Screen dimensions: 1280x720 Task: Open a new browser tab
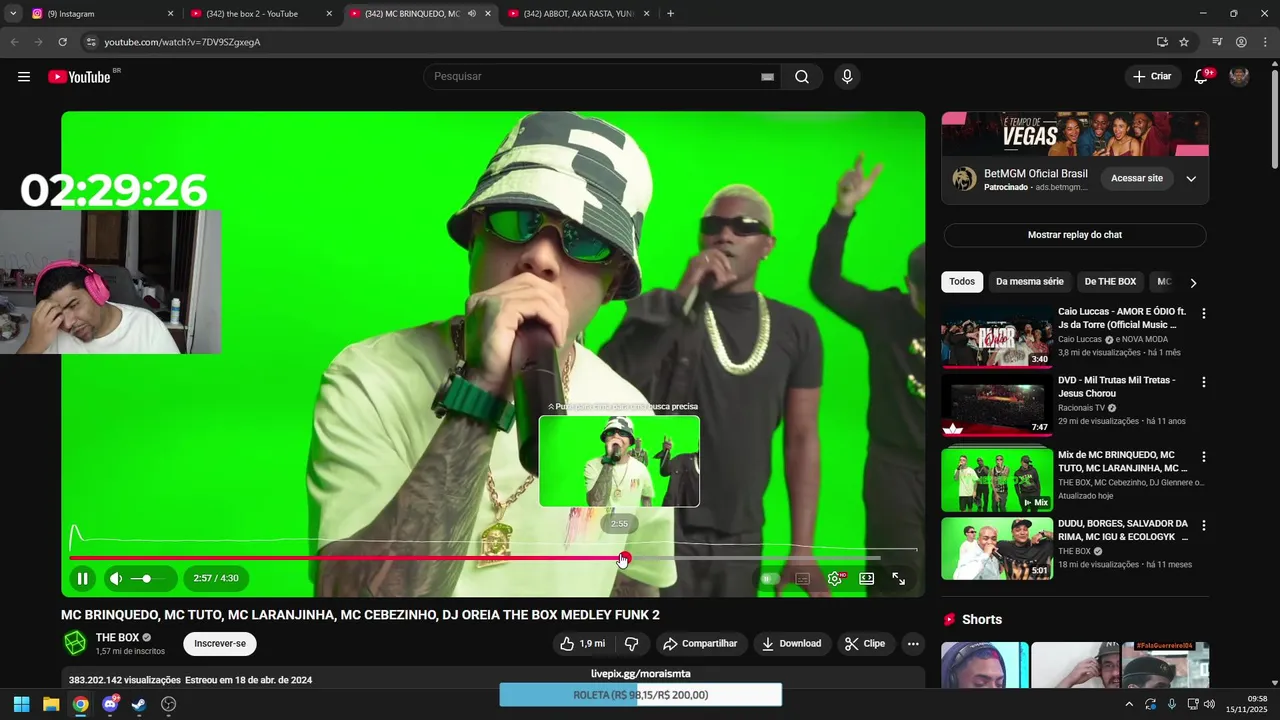coord(670,14)
